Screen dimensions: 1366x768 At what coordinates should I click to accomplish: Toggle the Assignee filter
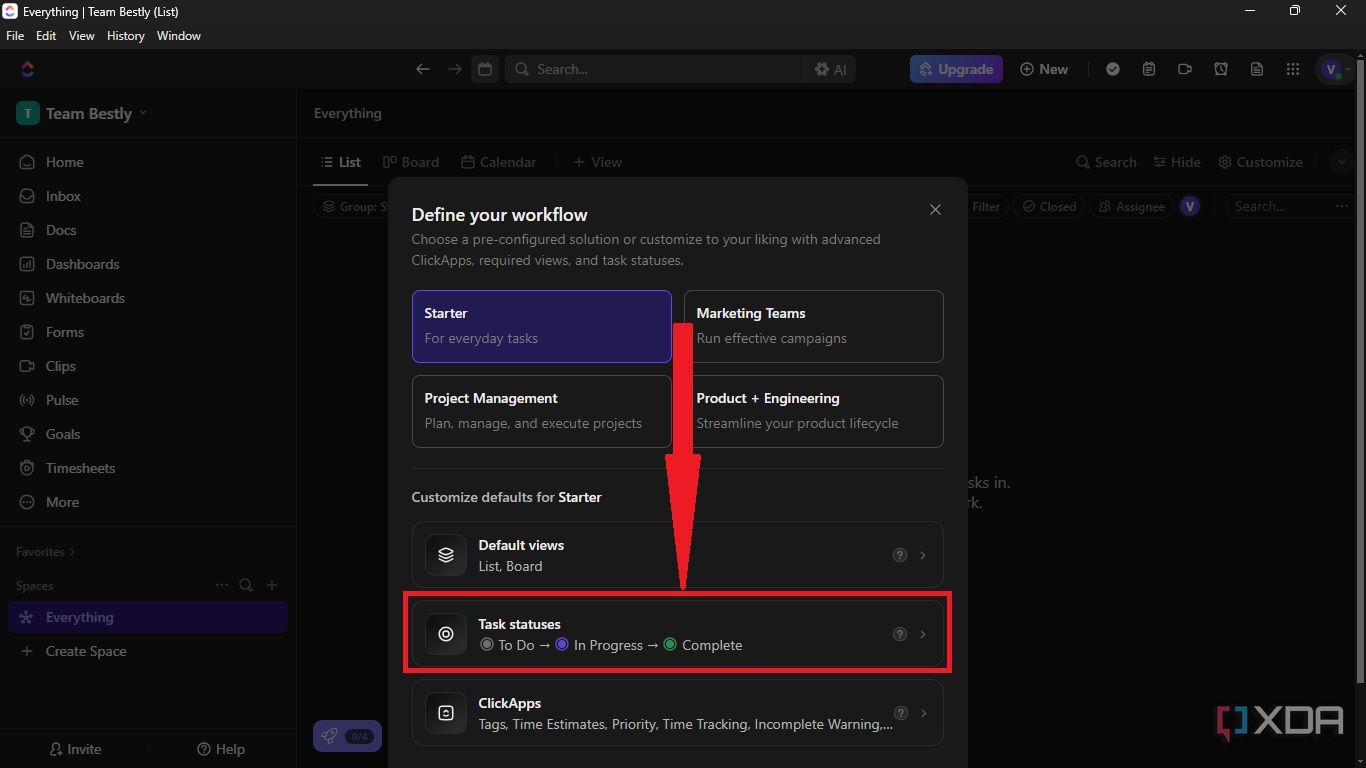(x=1131, y=206)
